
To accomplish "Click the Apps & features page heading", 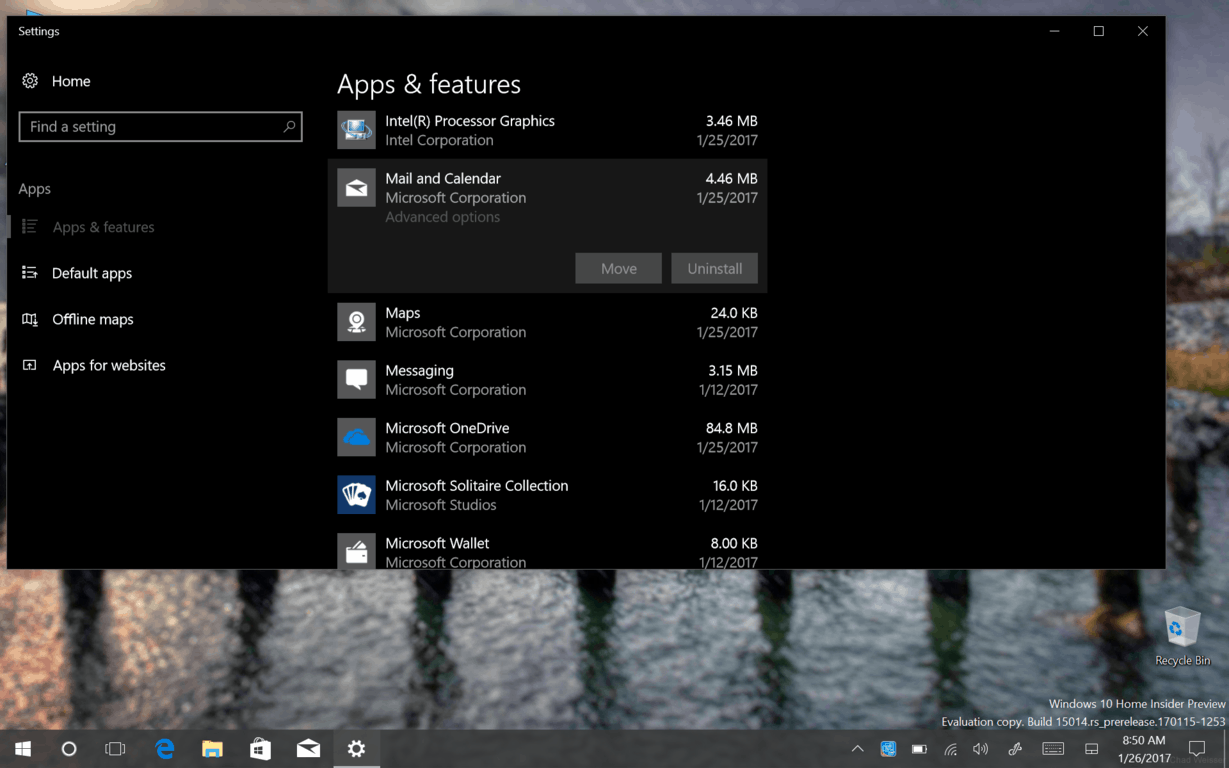I will point(429,84).
